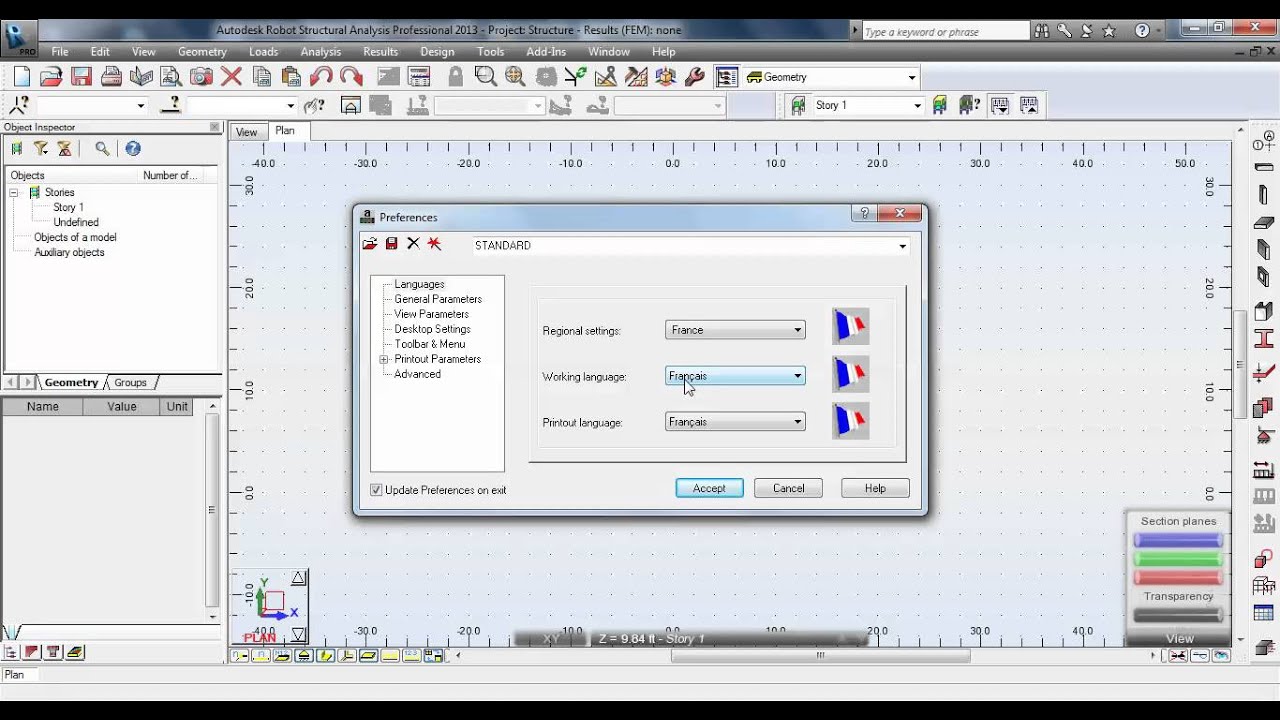Click the green section plane bar
Viewport: 1280px width, 720px height.
pyautogui.click(x=1178, y=559)
